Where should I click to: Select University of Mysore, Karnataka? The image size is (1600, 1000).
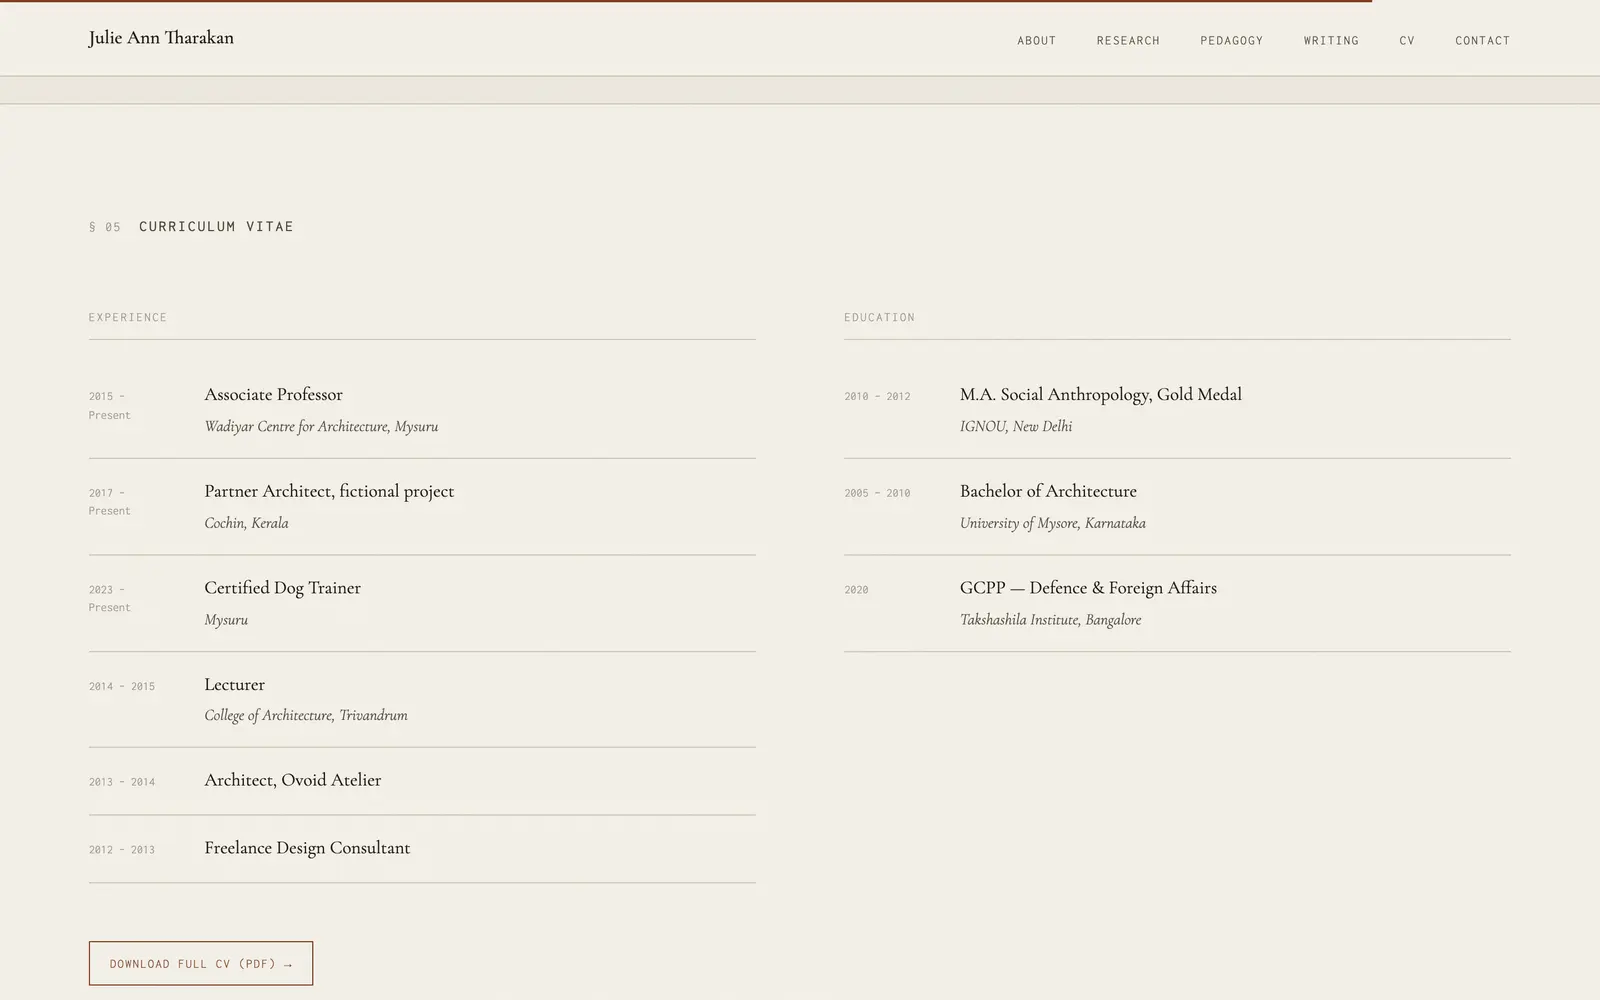[1053, 523]
